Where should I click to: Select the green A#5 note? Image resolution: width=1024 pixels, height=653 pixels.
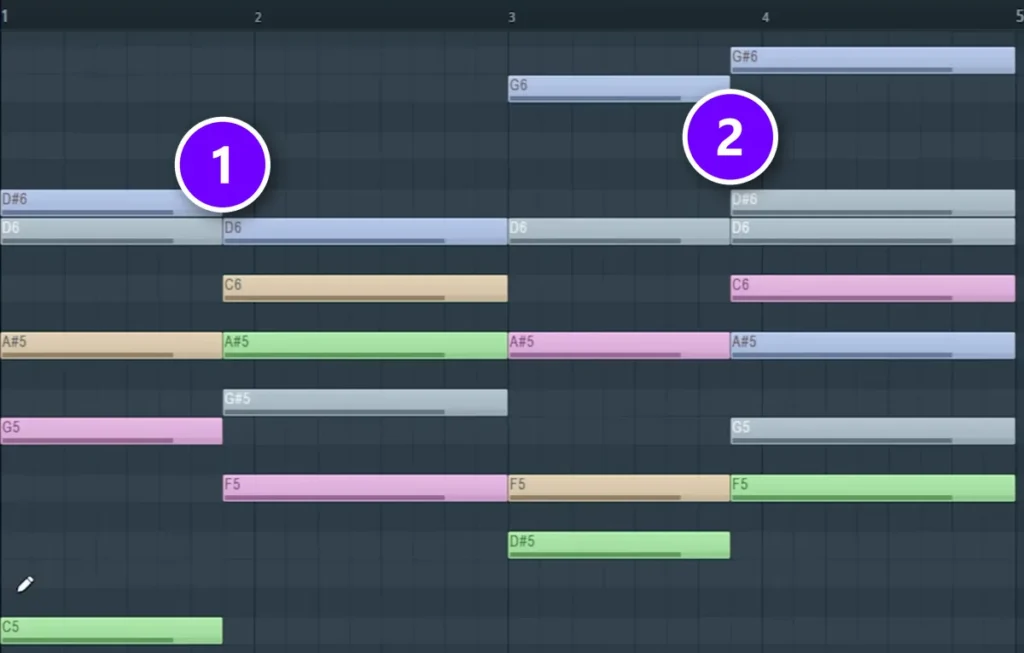coord(365,345)
